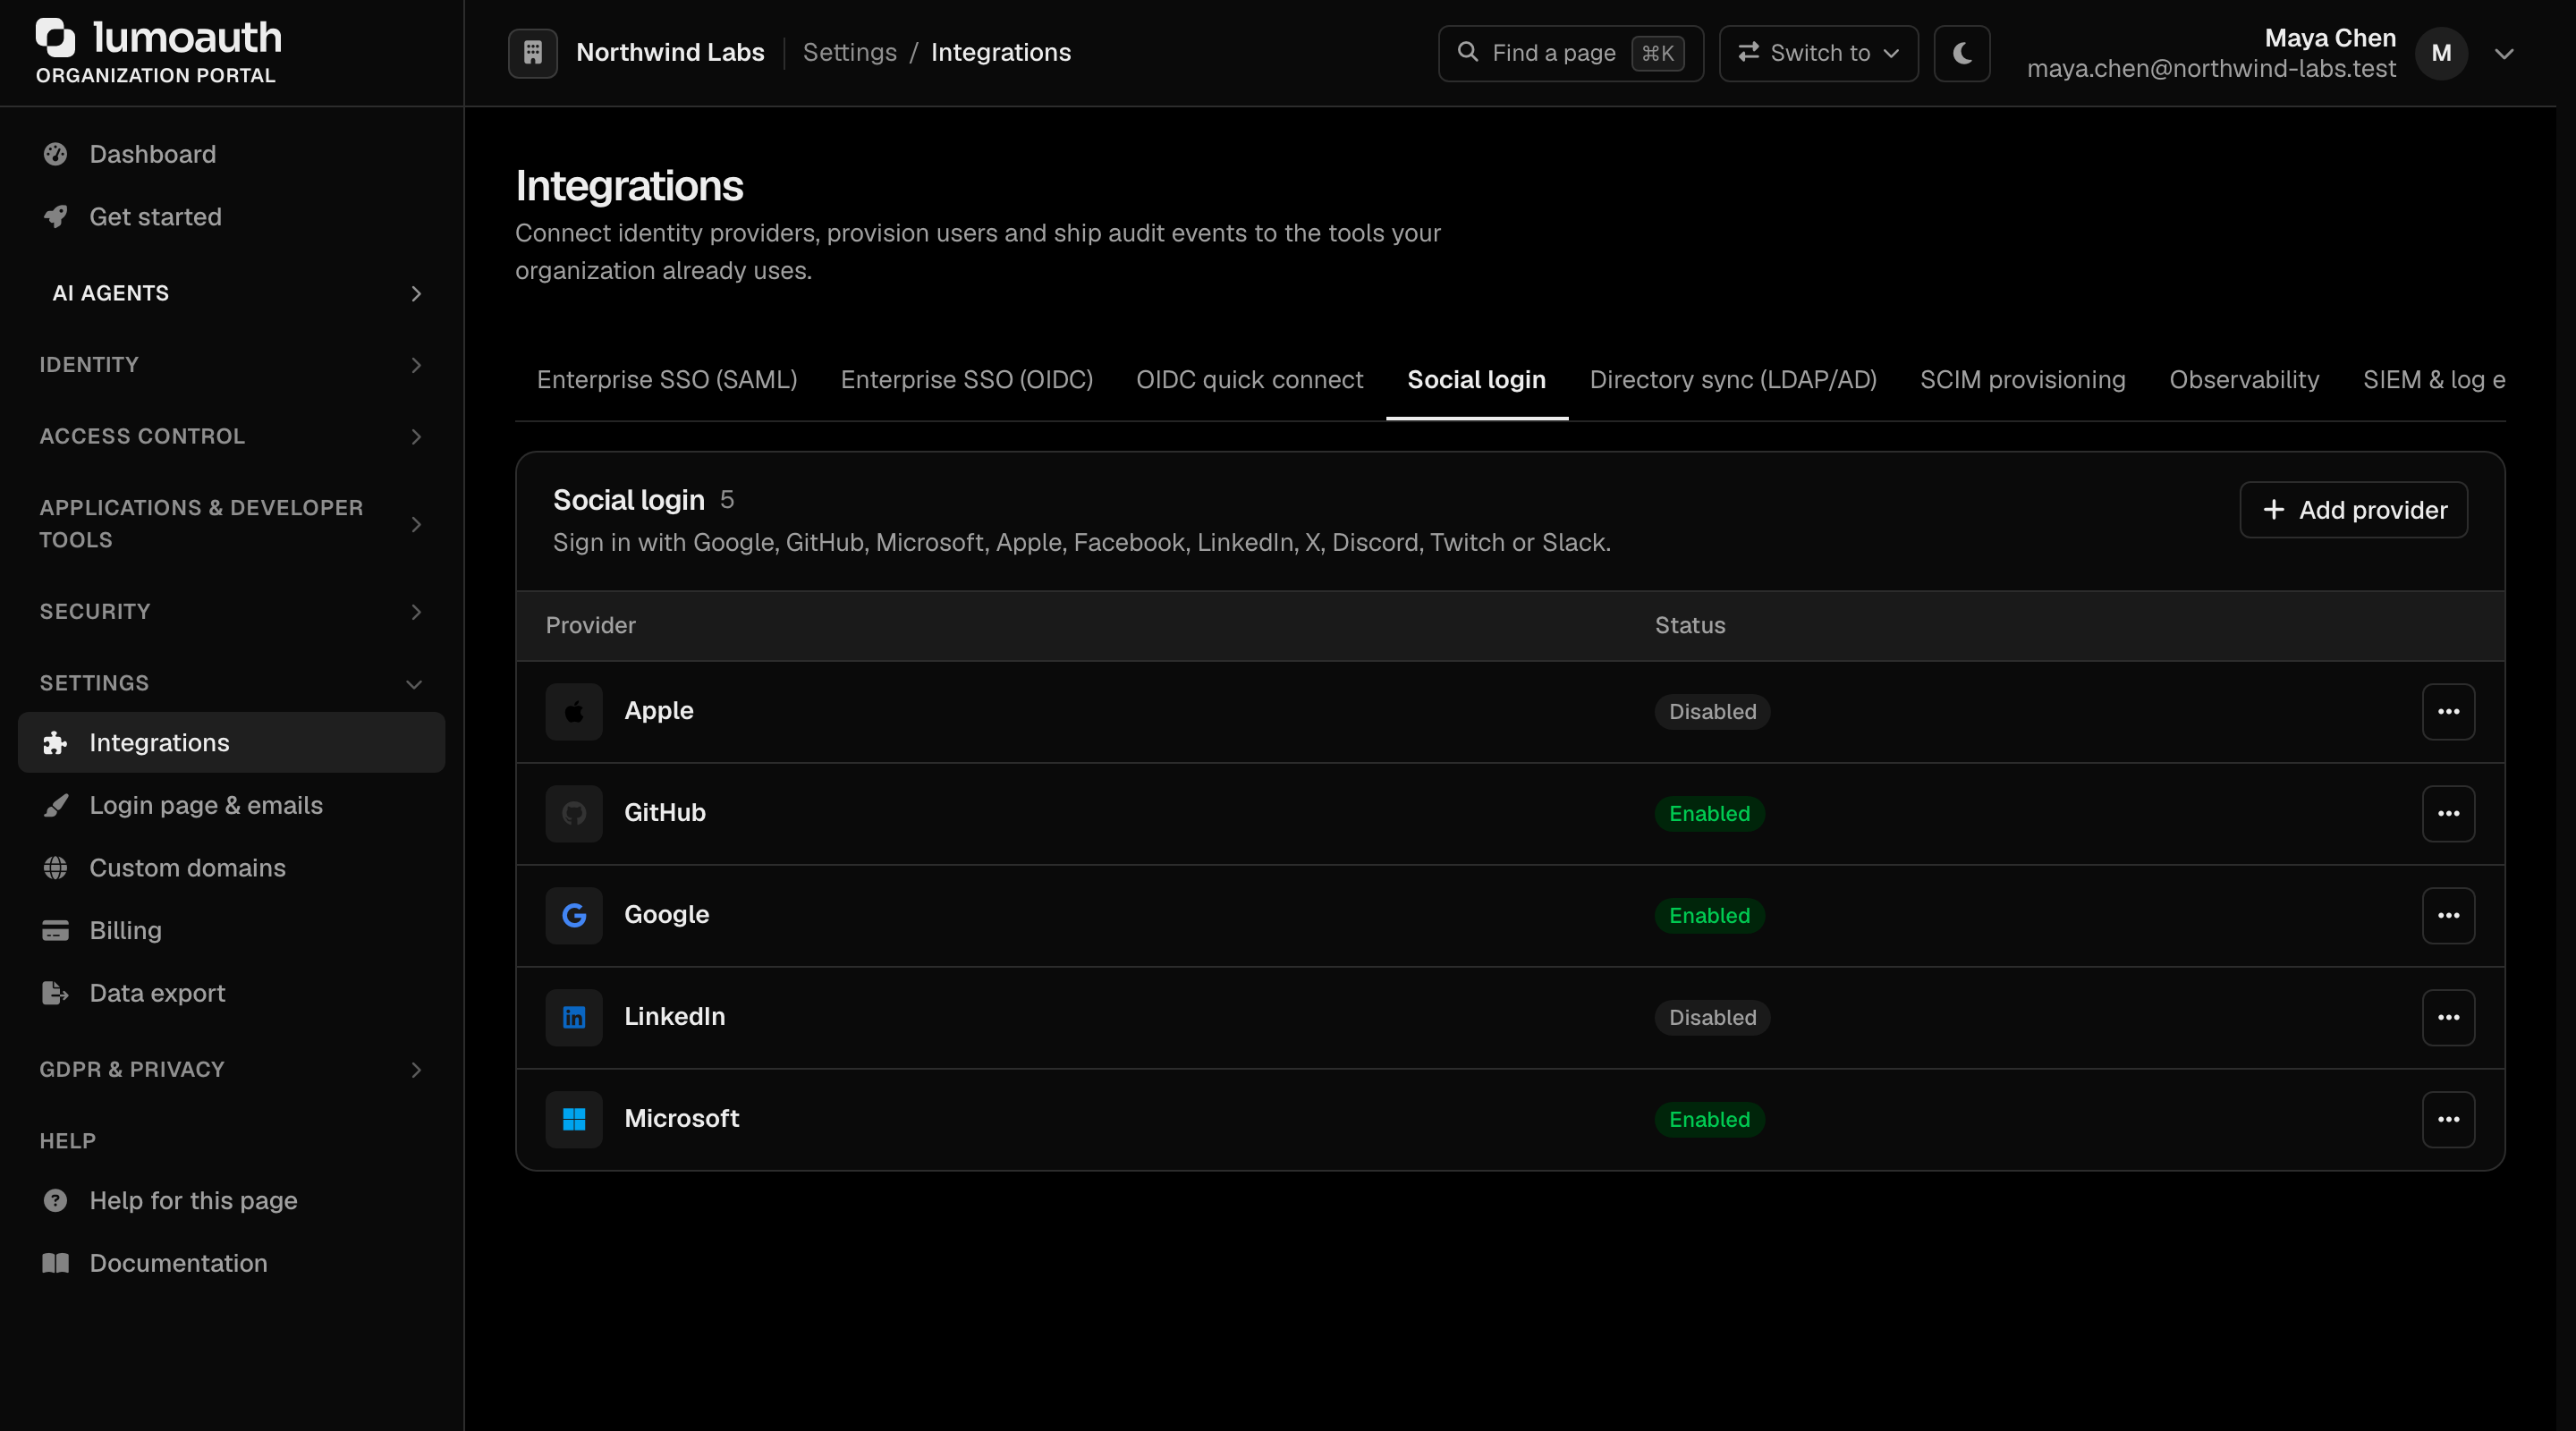Collapse the Settings section
Screen dimensions: 2576x1431
coord(232,683)
